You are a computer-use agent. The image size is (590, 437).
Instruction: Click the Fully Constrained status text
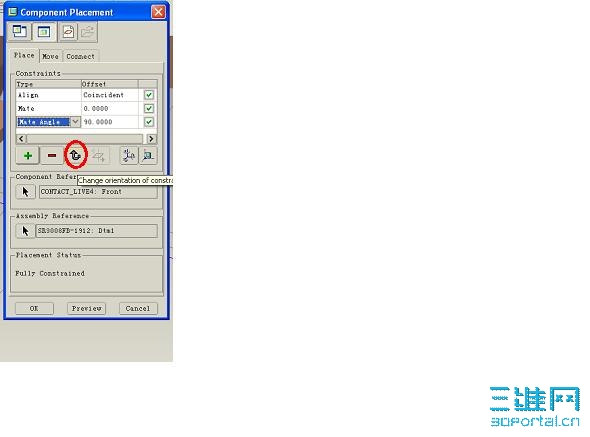click(x=50, y=273)
